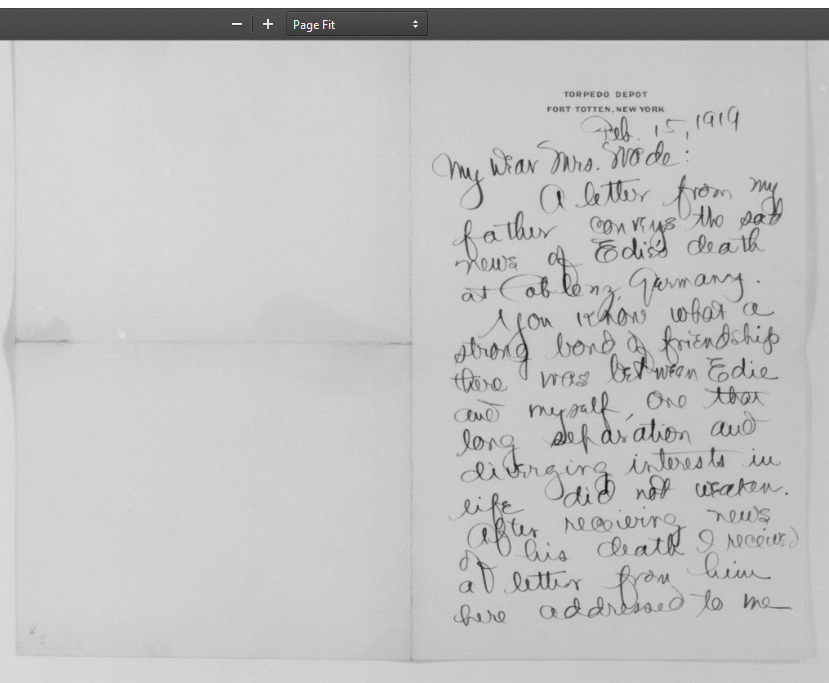Click the TORPEDO DEPOT letterhead text

[x=604, y=94]
